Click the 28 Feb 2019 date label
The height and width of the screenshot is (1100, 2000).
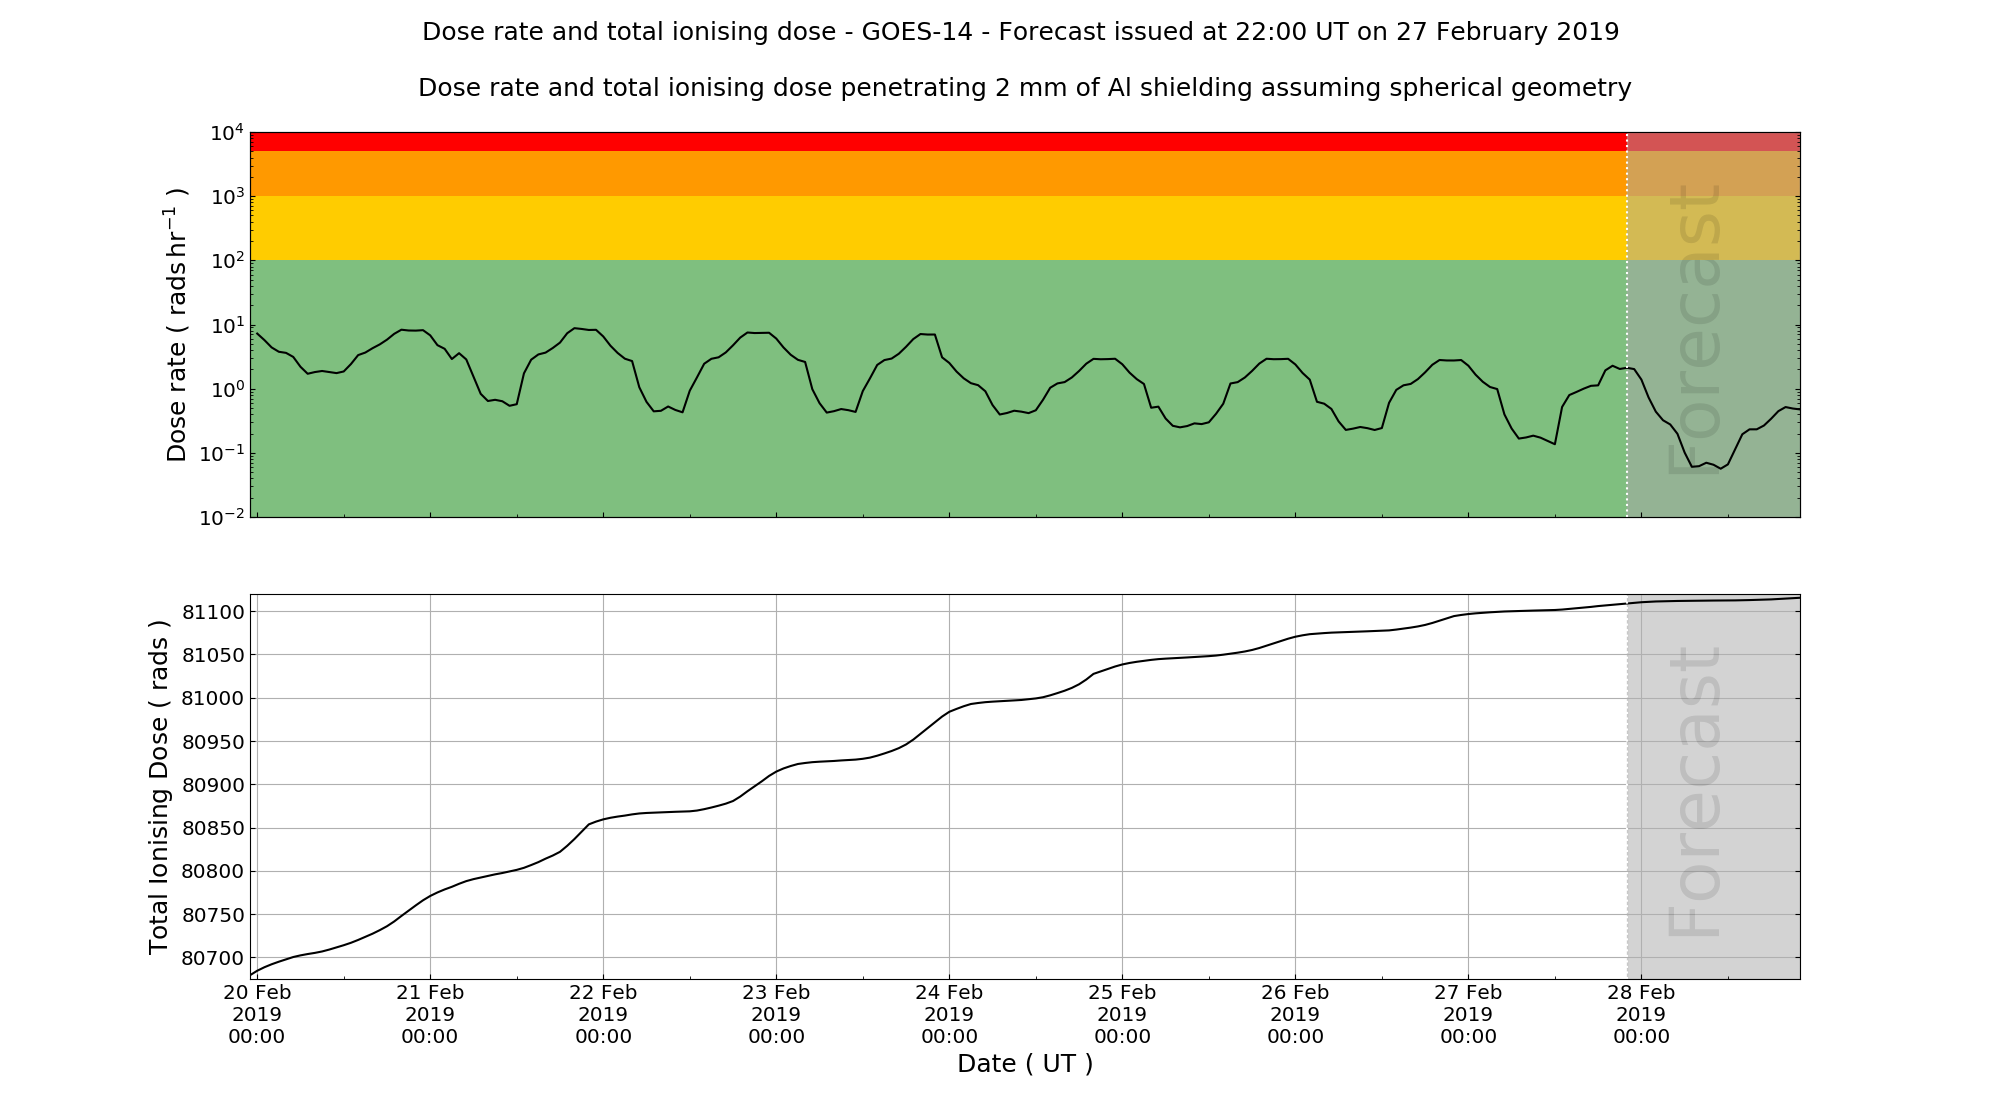pos(1641,1014)
